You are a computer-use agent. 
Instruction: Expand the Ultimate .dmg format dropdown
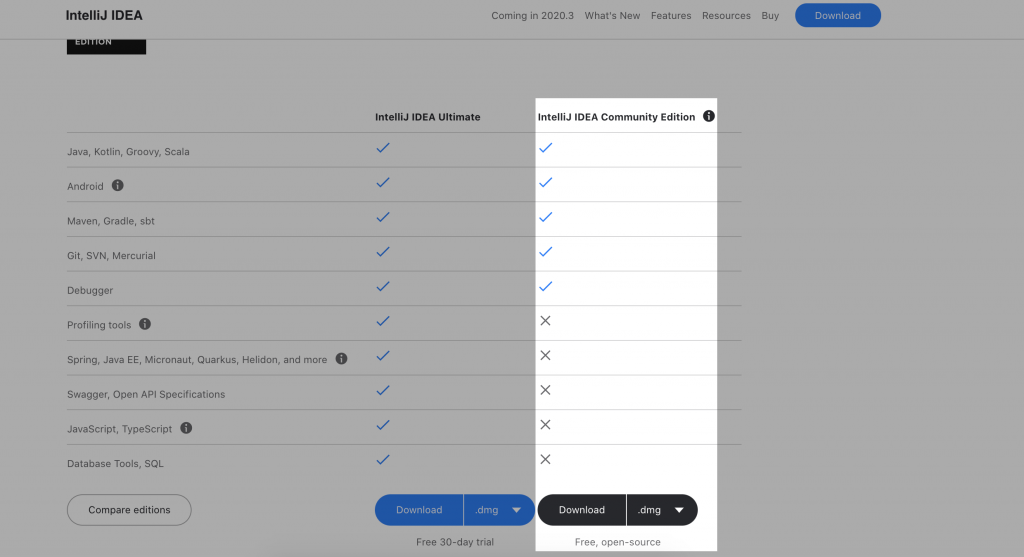(499, 510)
